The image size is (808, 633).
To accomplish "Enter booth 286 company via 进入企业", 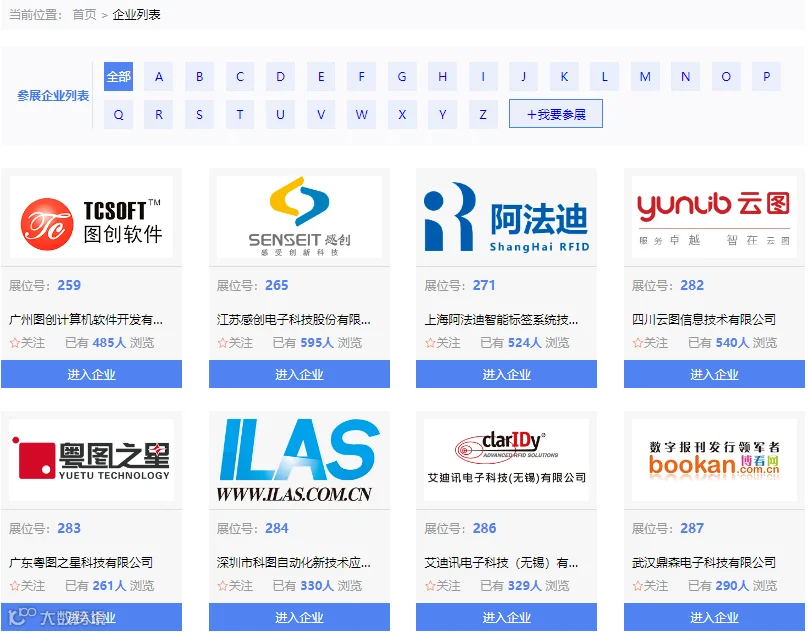I will pyautogui.click(x=507, y=617).
